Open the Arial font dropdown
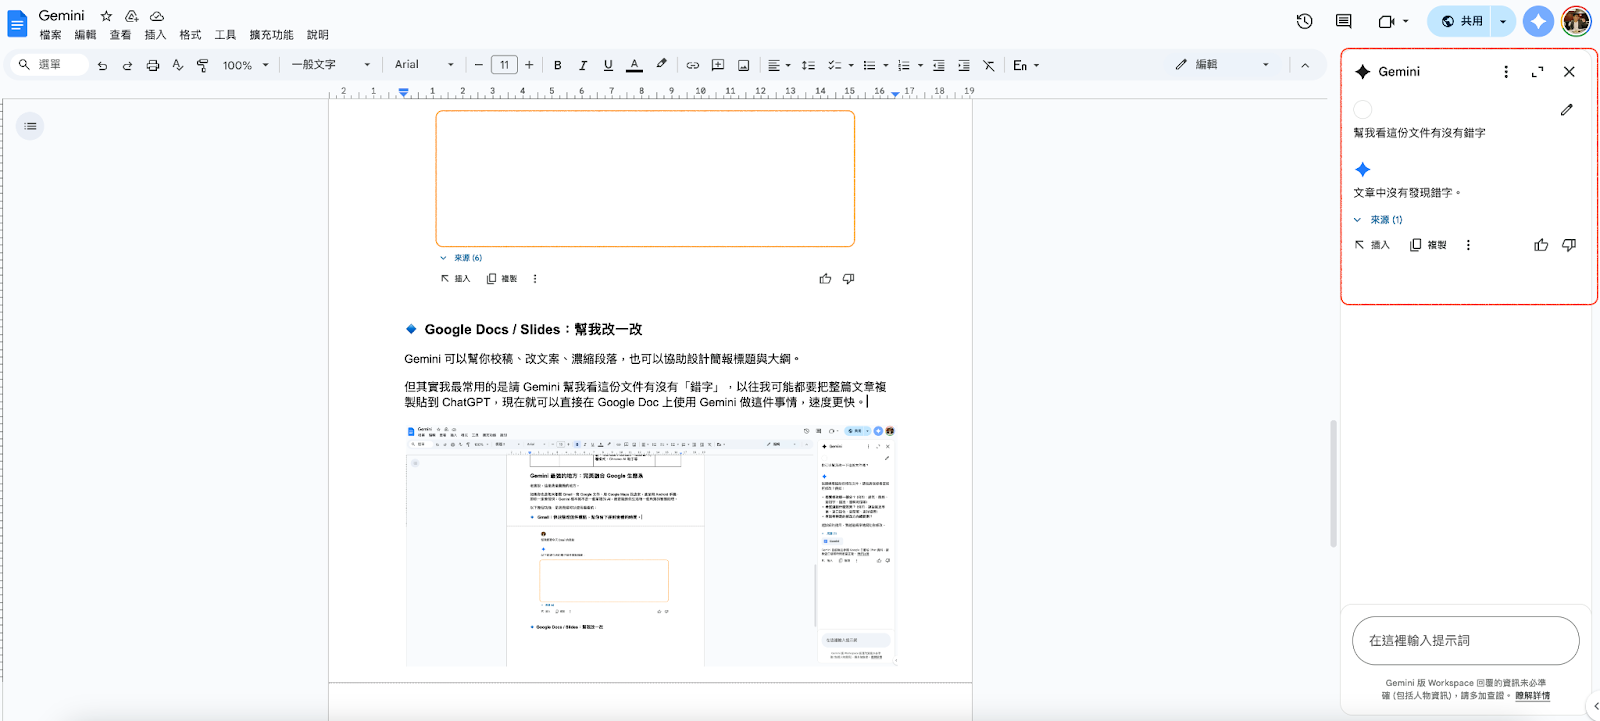The height and width of the screenshot is (721, 1600). [x=424, y=65]
